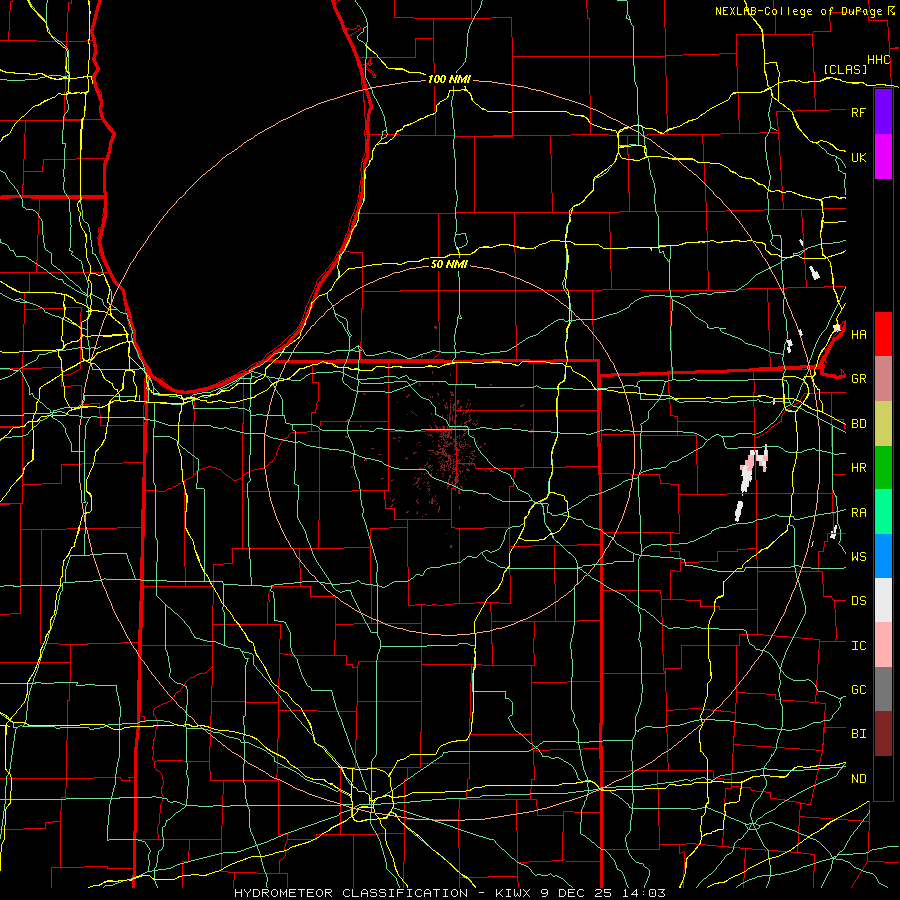Viewport: 900px width, 900px height.
Task: Click the RF legend label
Action: click(858, 112)
